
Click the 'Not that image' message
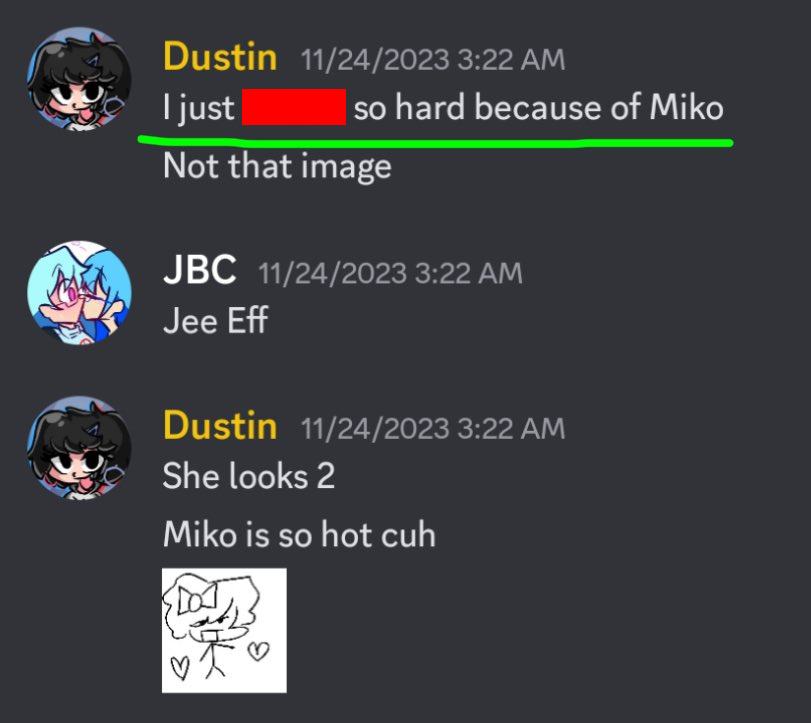click(277, 167)
